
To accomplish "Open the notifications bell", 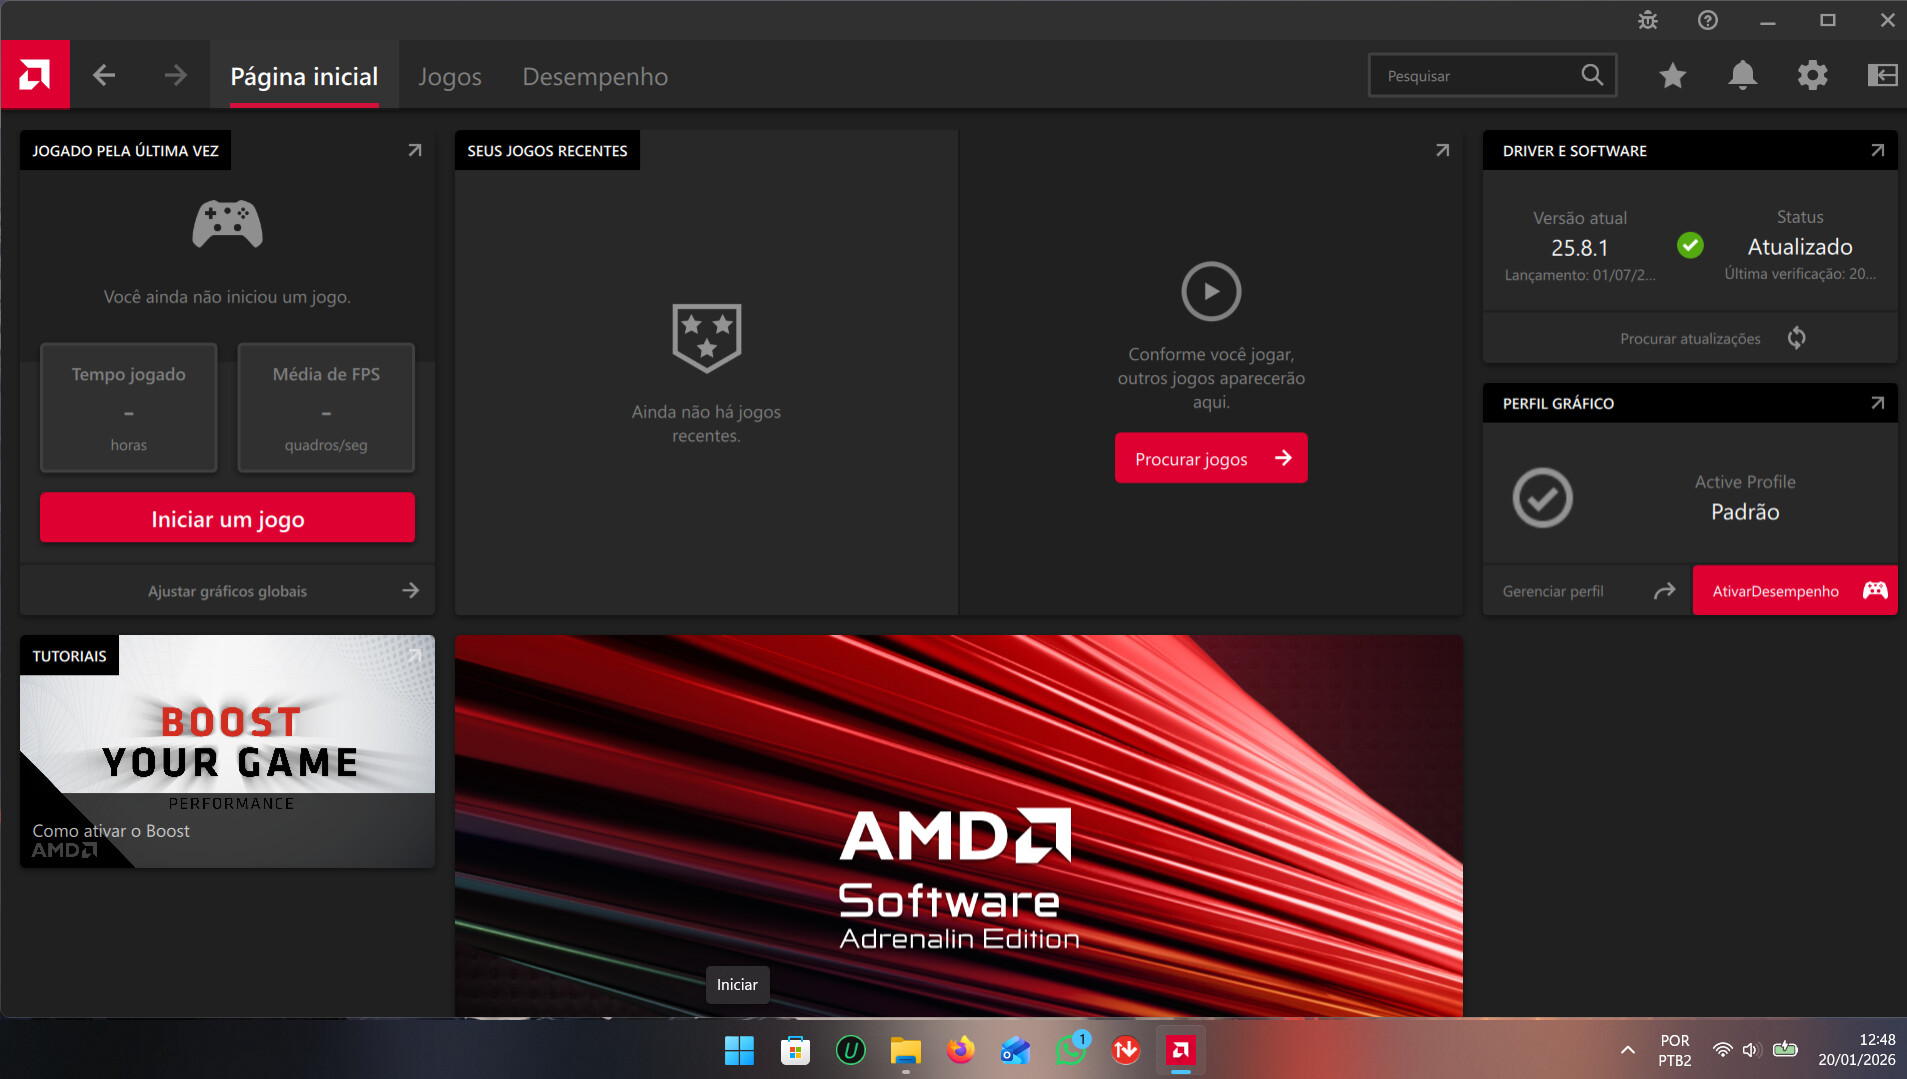I will pos(1742,75).
